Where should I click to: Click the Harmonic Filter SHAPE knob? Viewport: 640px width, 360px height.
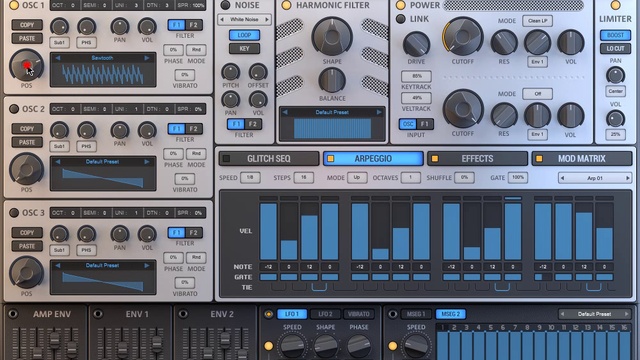pos(332,36)
